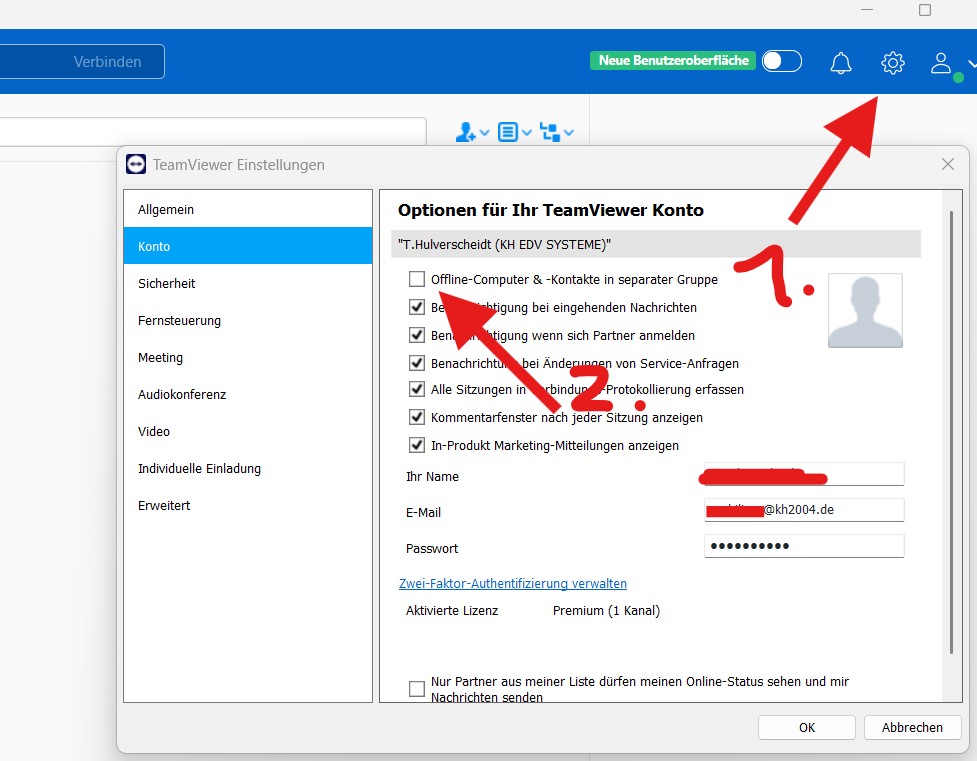Click the add contact icon

pyautogui.click(x=466, y=132)
